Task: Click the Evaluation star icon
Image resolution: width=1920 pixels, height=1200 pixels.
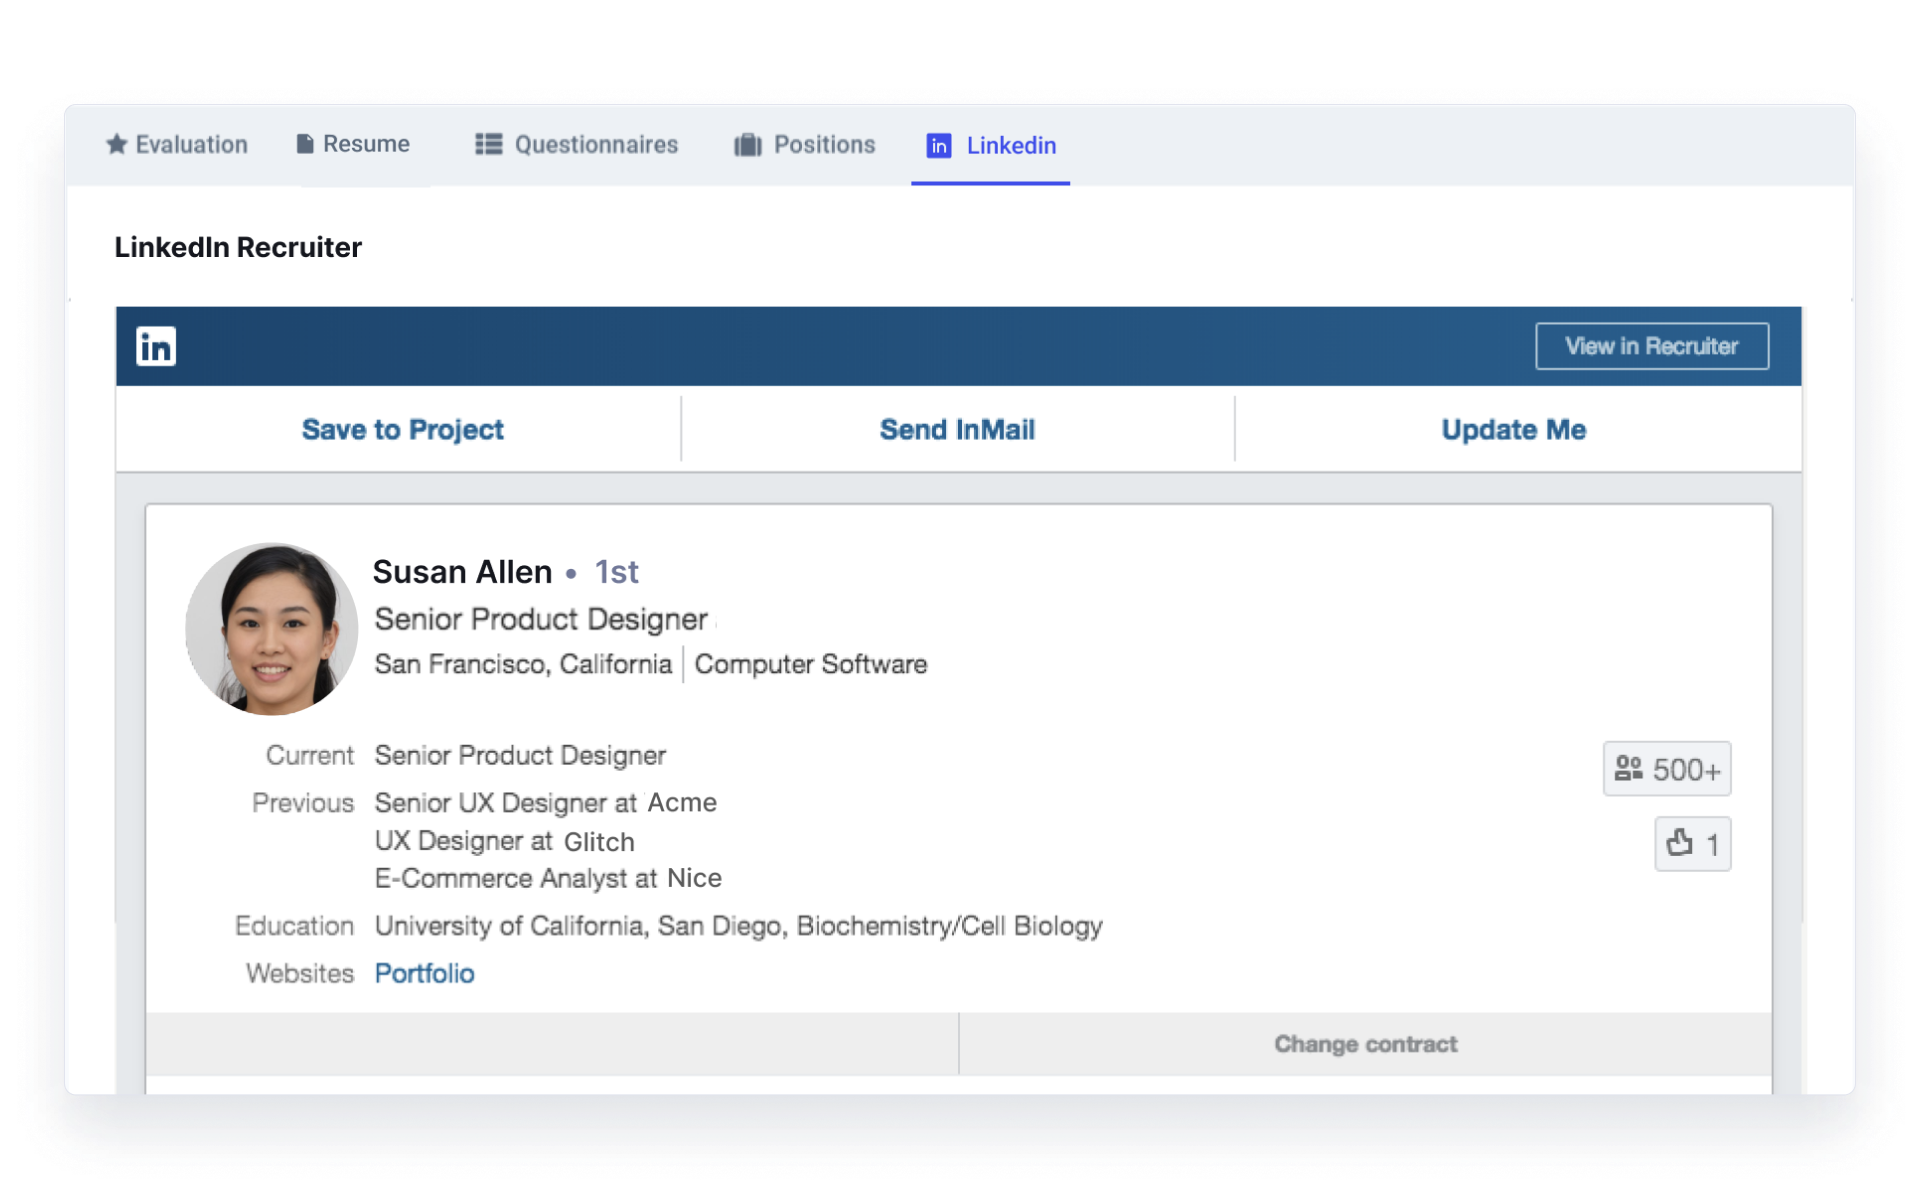Action: coord(117,145)
